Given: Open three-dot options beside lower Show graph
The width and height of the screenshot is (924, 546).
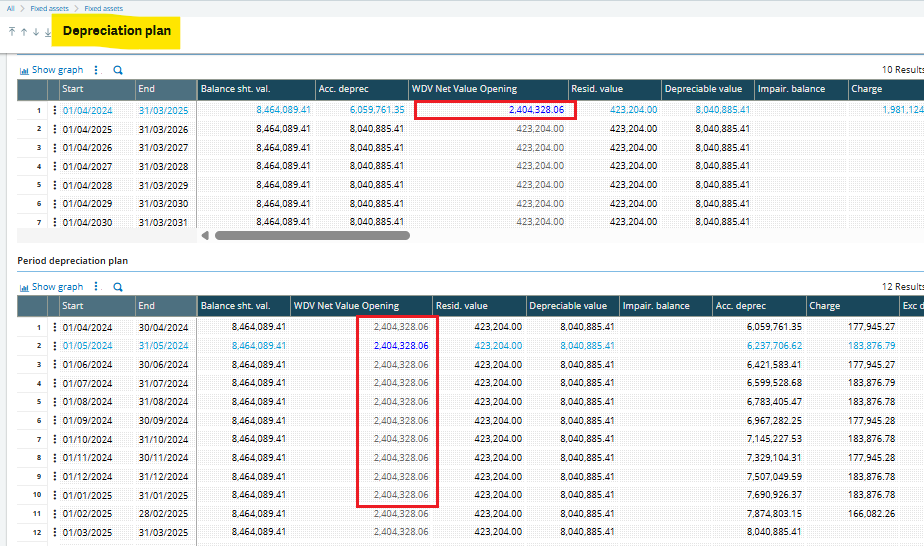Looking at the screenshot, I should [97, 287].
